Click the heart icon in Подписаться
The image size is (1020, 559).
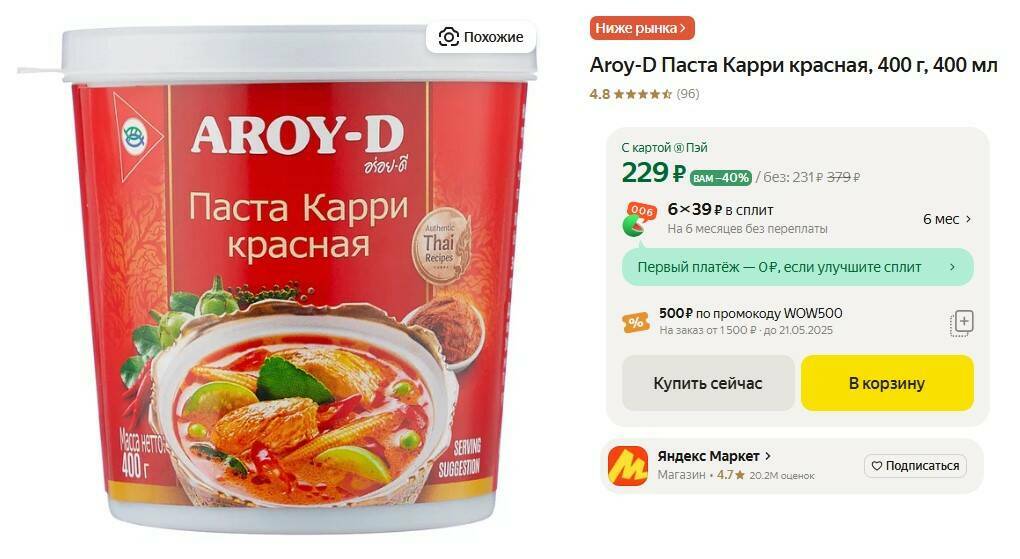[x=877, y=466]
